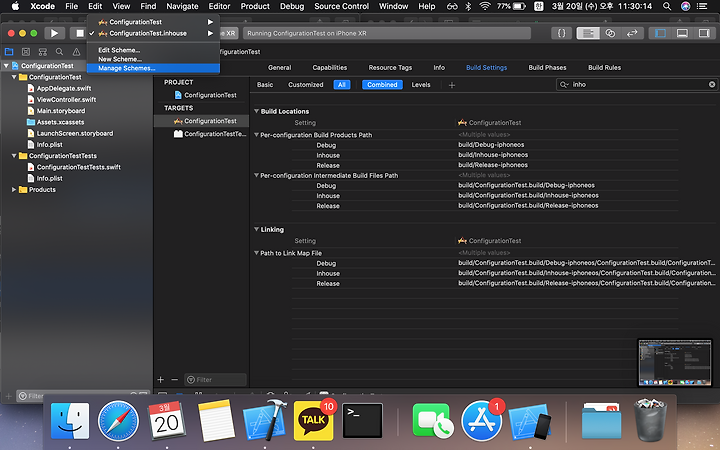Choose New Scheme menu entry
This screenshot has width=720, height=450.
click(153, 59)
